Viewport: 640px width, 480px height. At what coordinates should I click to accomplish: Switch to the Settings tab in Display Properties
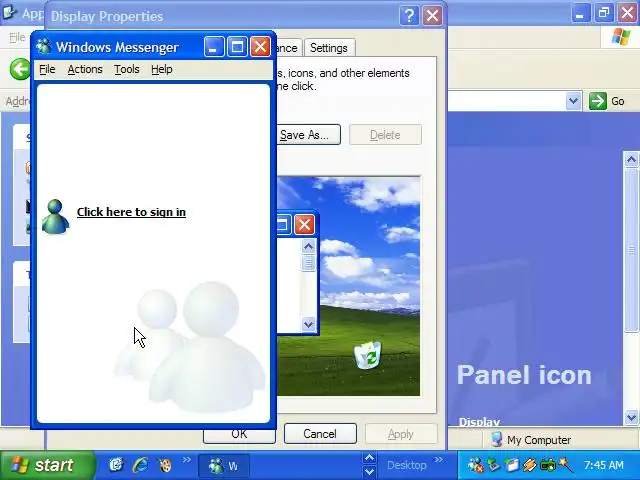coord(329,48)
